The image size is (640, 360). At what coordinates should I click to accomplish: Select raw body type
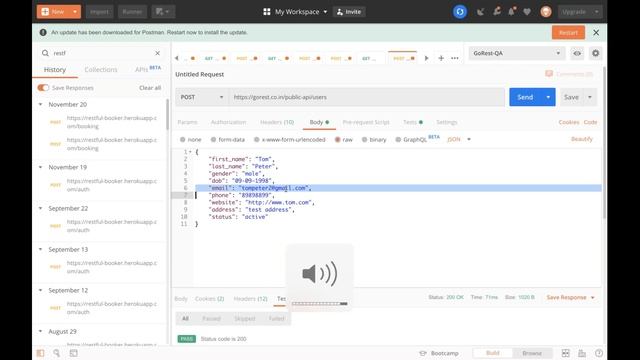coord(344,140)
